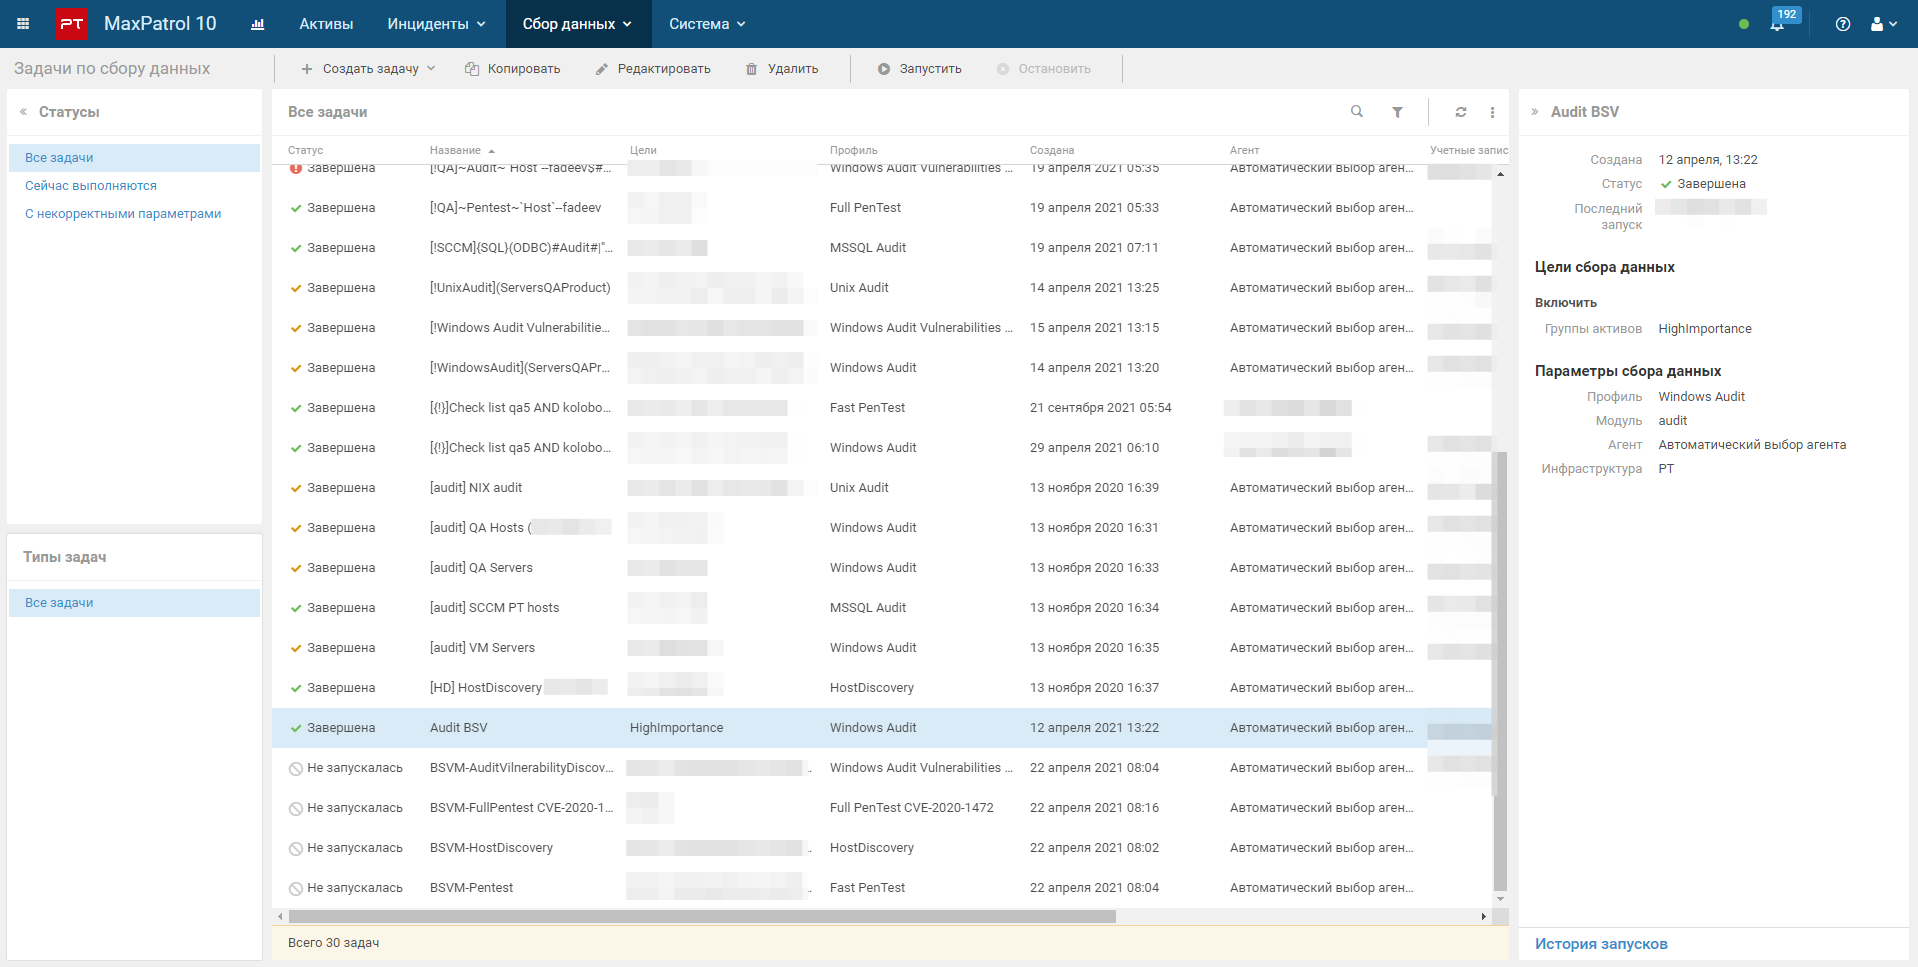The width and height of the screenshot is (1918, 967).
Task: Open the apps grid menu
Action: point(23,24)
